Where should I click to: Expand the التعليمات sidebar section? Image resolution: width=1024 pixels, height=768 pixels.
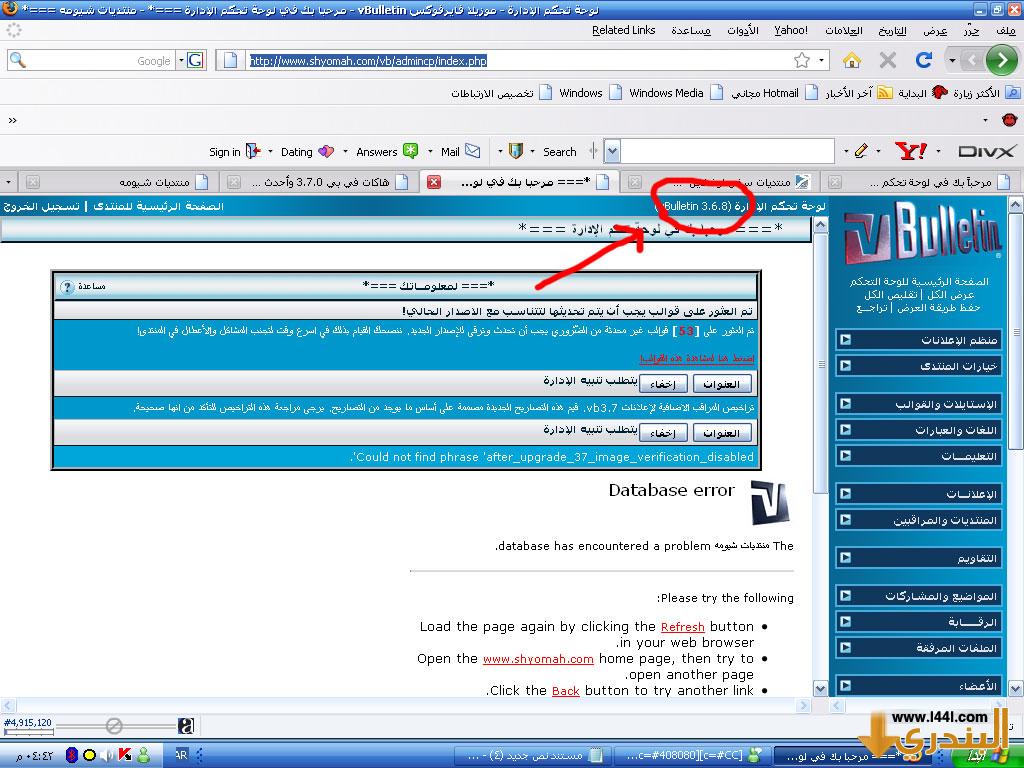918,456
